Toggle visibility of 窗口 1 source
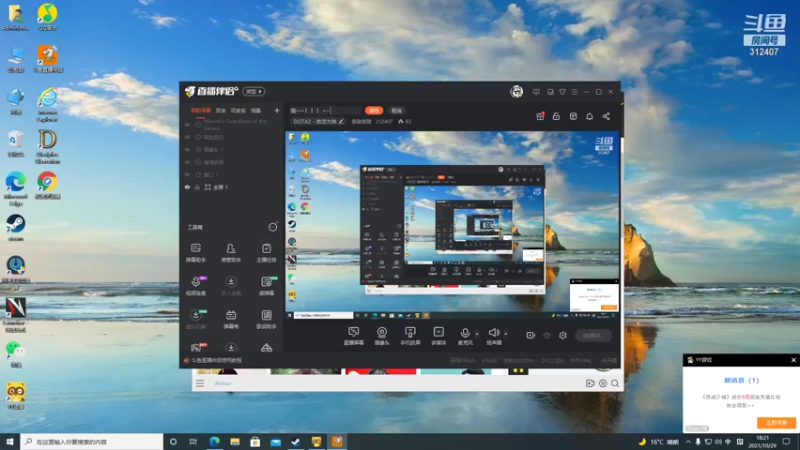The image size is (800, 450). [x=187, y=174]
